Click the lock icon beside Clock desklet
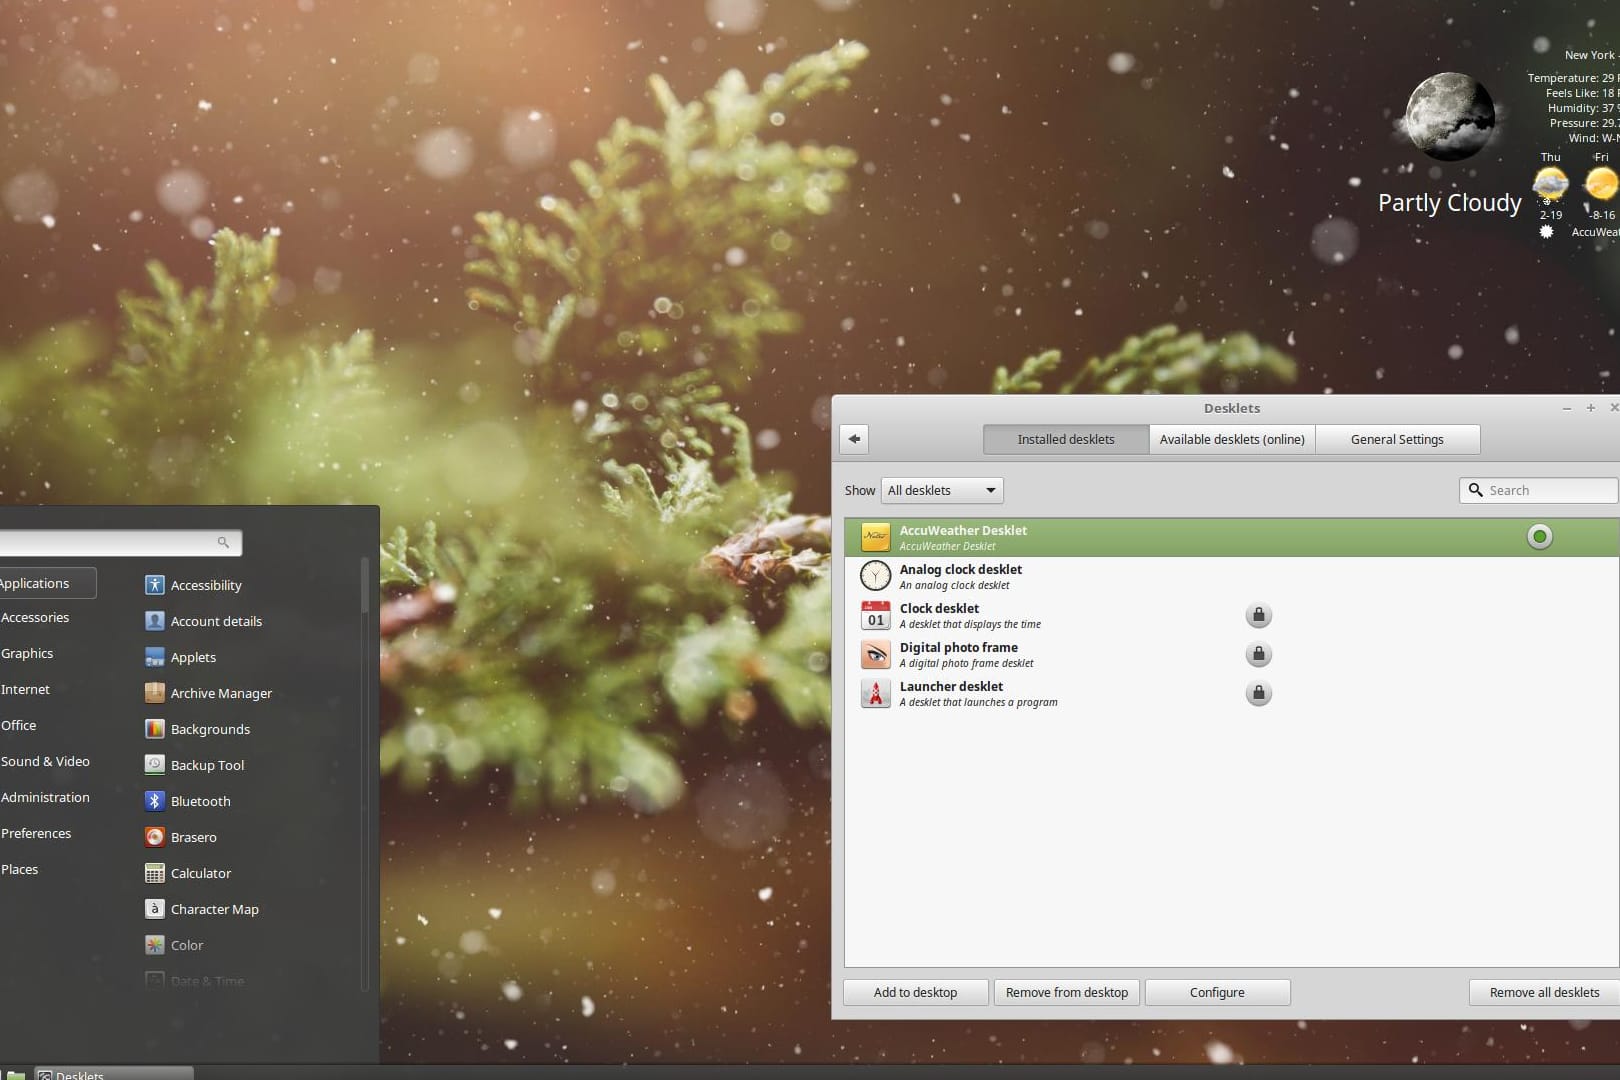The height and width of the screenshot is (1080, 1620). (x=1258, y=615)
